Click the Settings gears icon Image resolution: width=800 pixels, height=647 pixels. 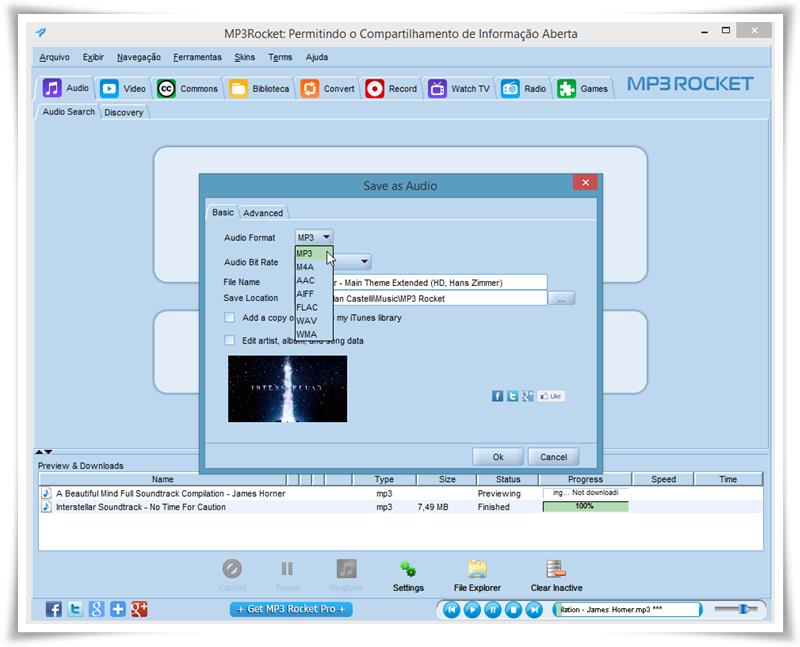pos(408,569)
